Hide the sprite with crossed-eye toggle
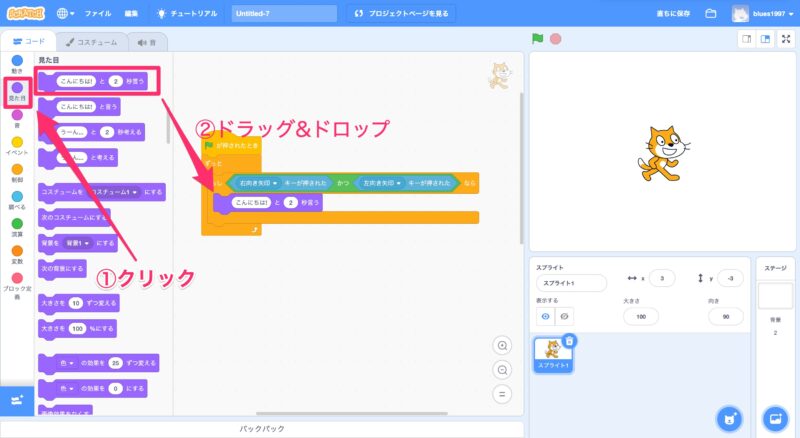 (564, 316)
